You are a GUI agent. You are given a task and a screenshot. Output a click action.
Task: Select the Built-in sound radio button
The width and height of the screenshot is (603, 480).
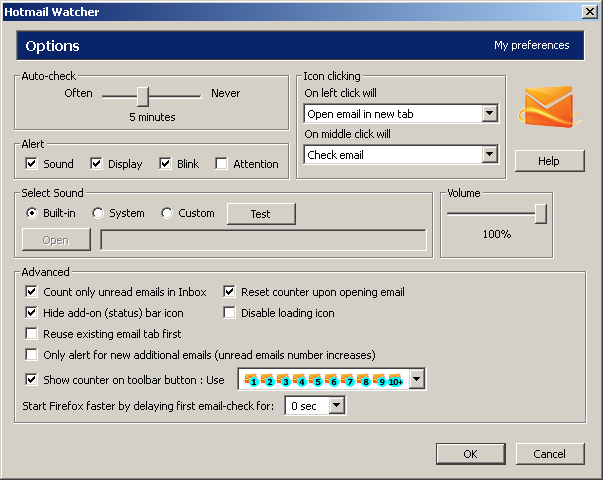click(x=32, y=213)
